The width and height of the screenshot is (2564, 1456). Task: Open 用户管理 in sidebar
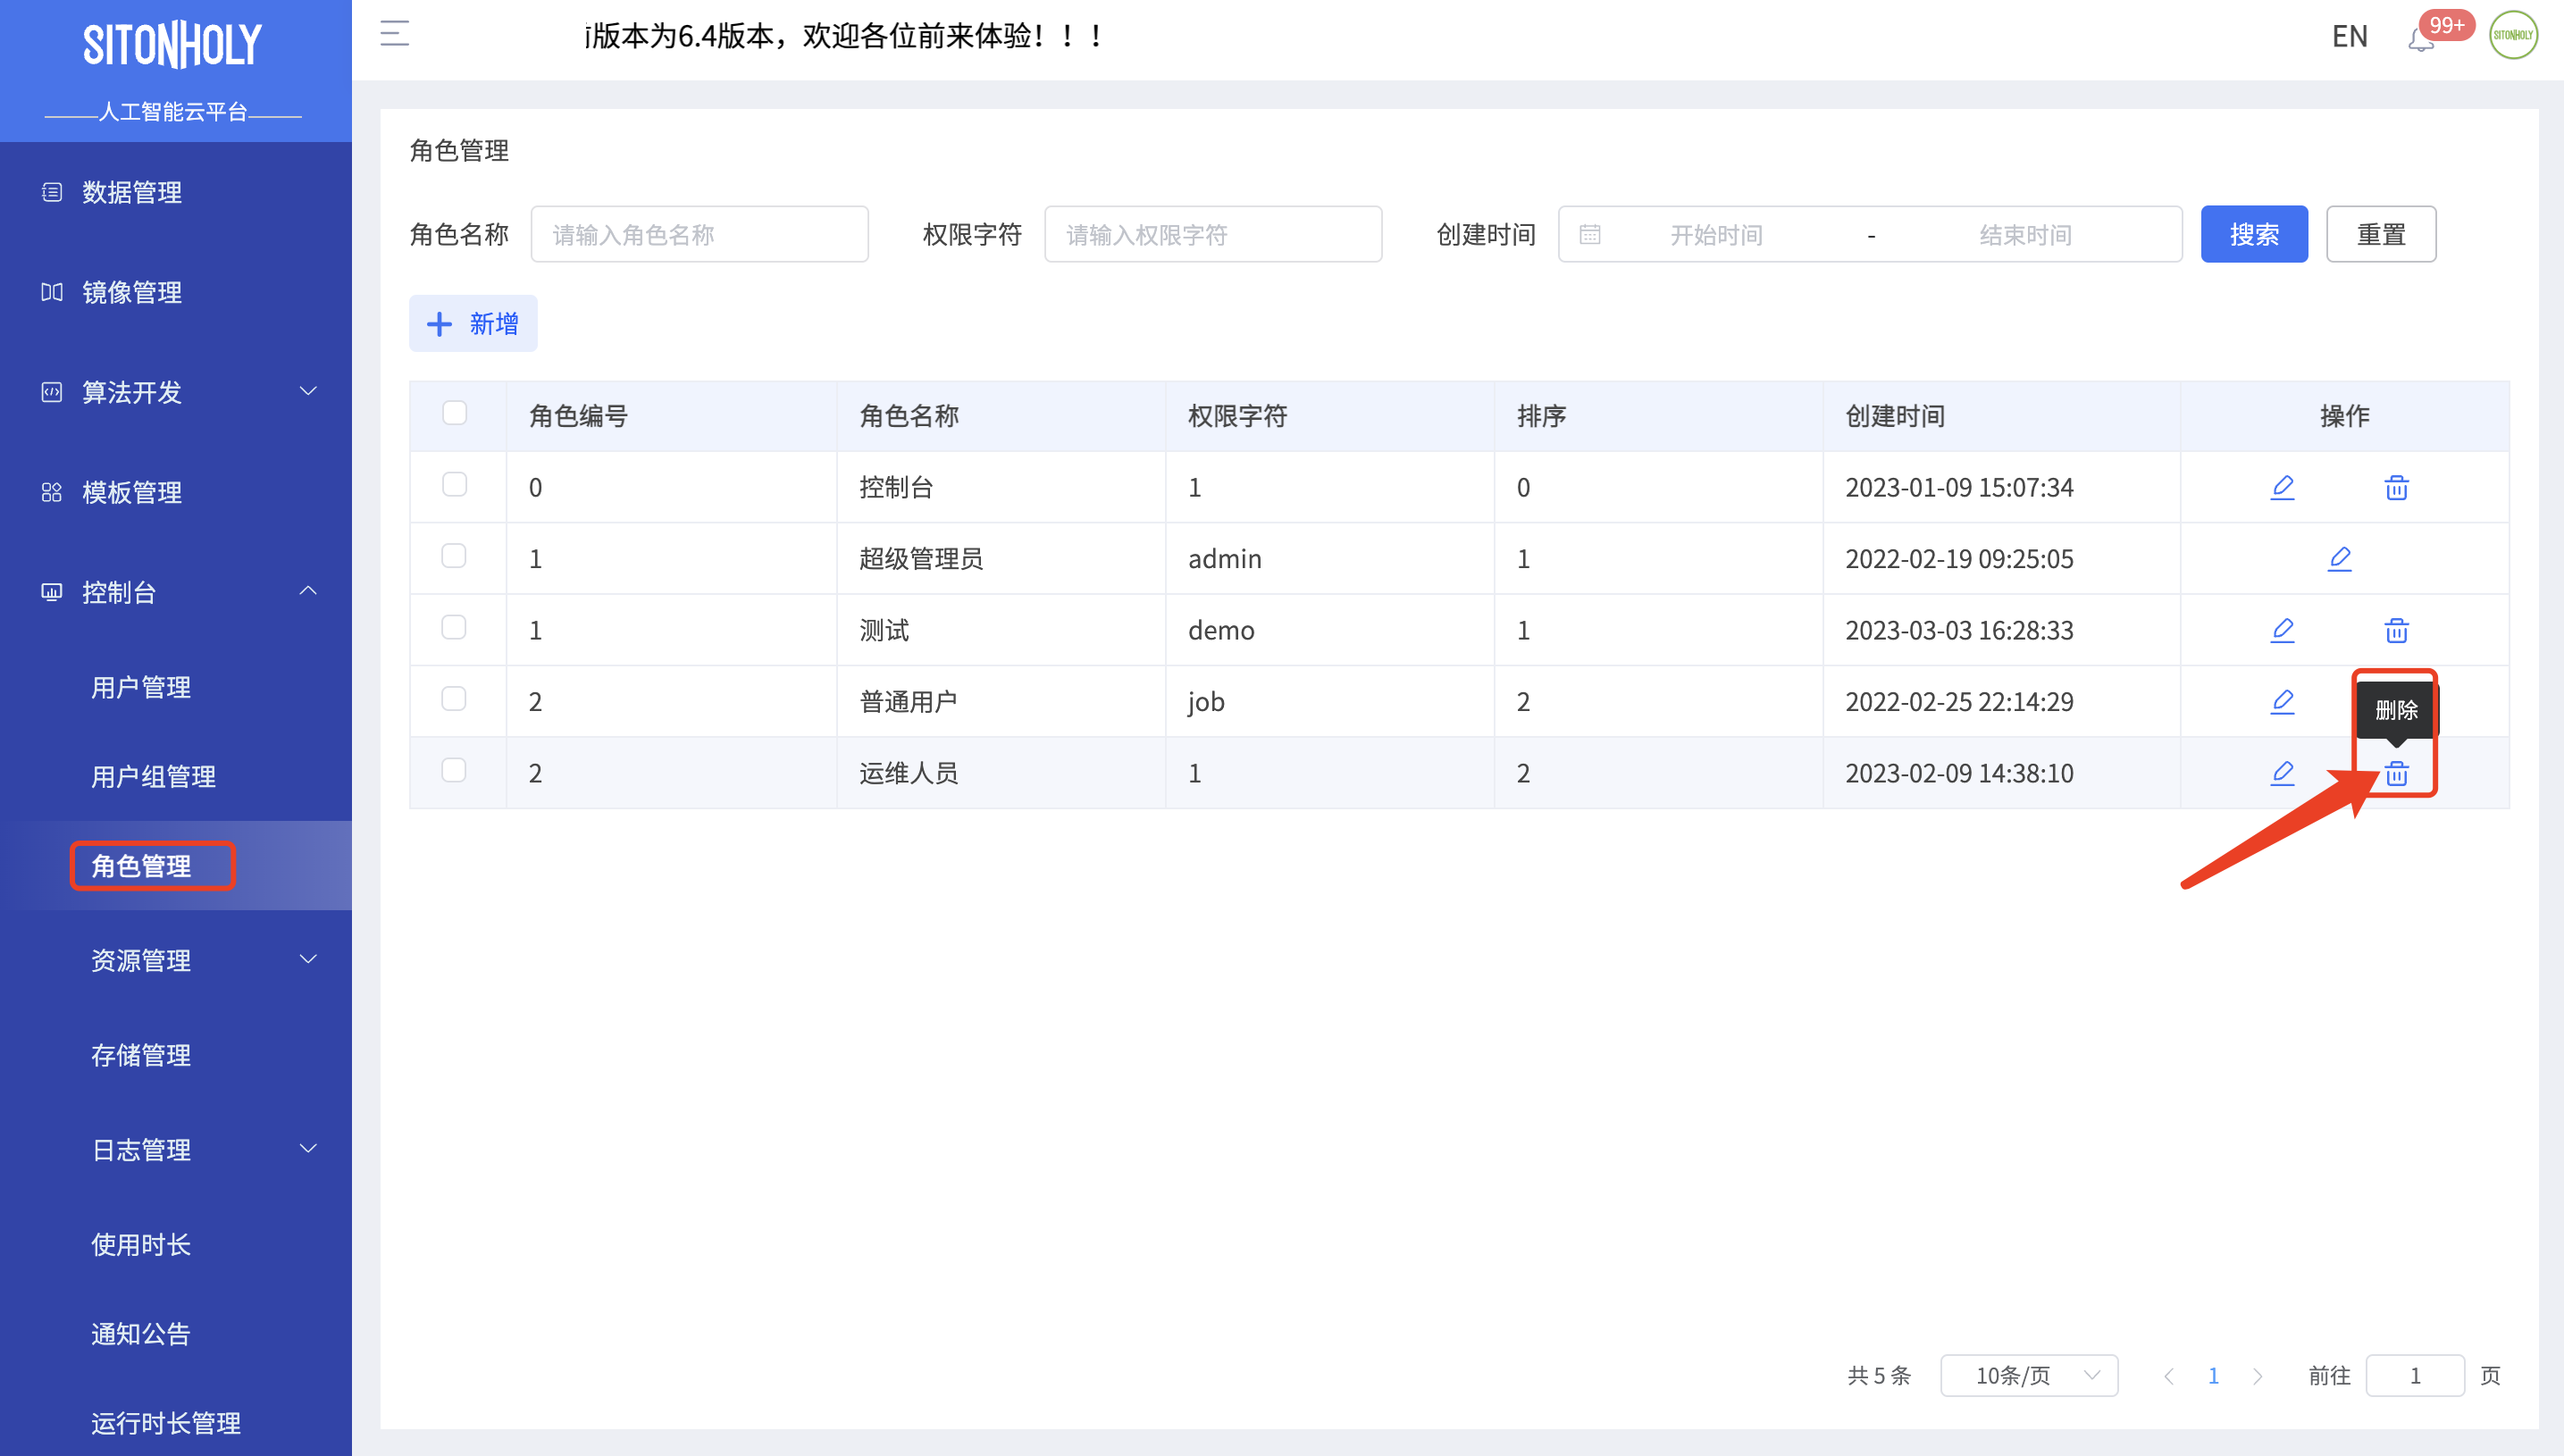coord(141,687)
